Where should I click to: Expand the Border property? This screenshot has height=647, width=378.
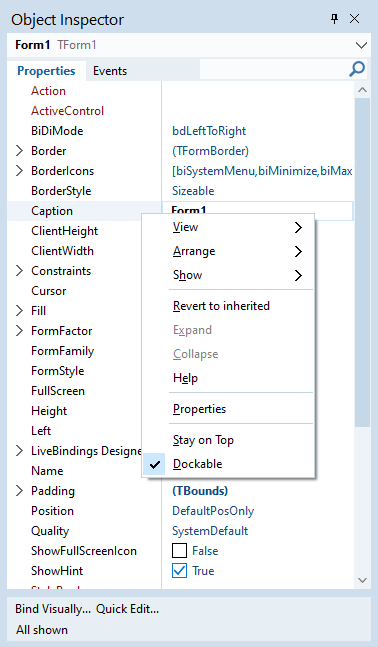(19, 151)
